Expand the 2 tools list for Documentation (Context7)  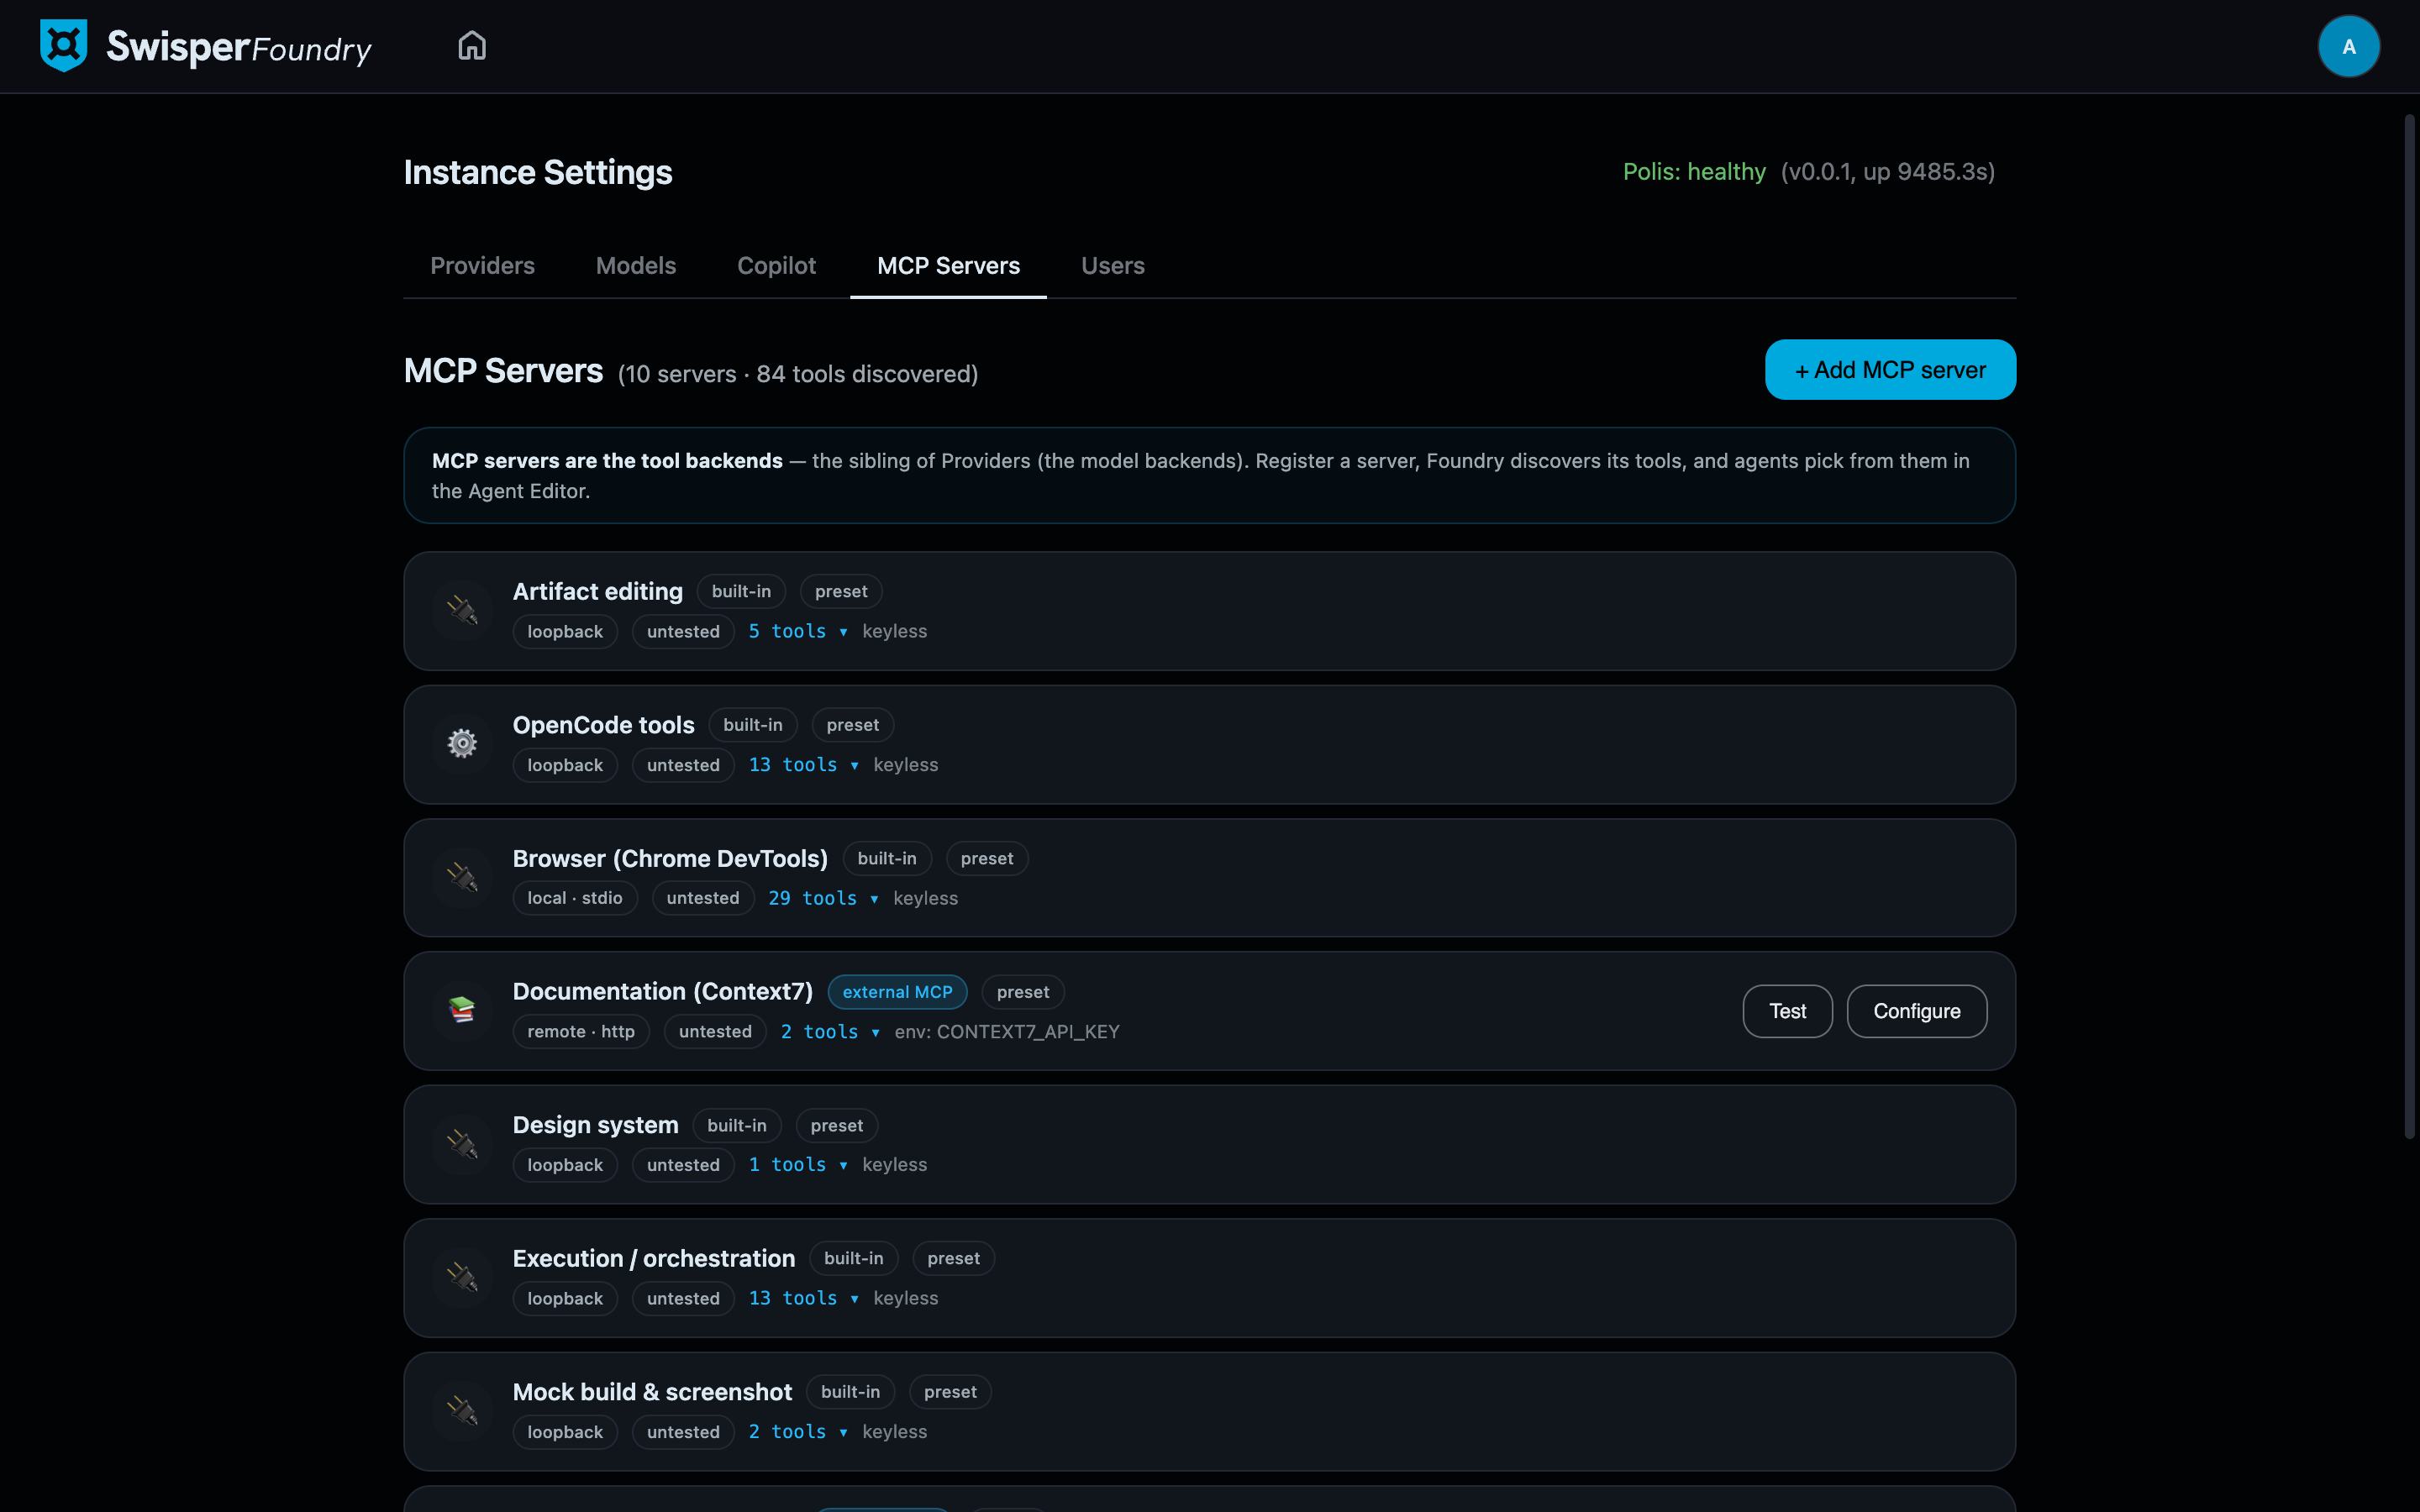point(830,1032)
